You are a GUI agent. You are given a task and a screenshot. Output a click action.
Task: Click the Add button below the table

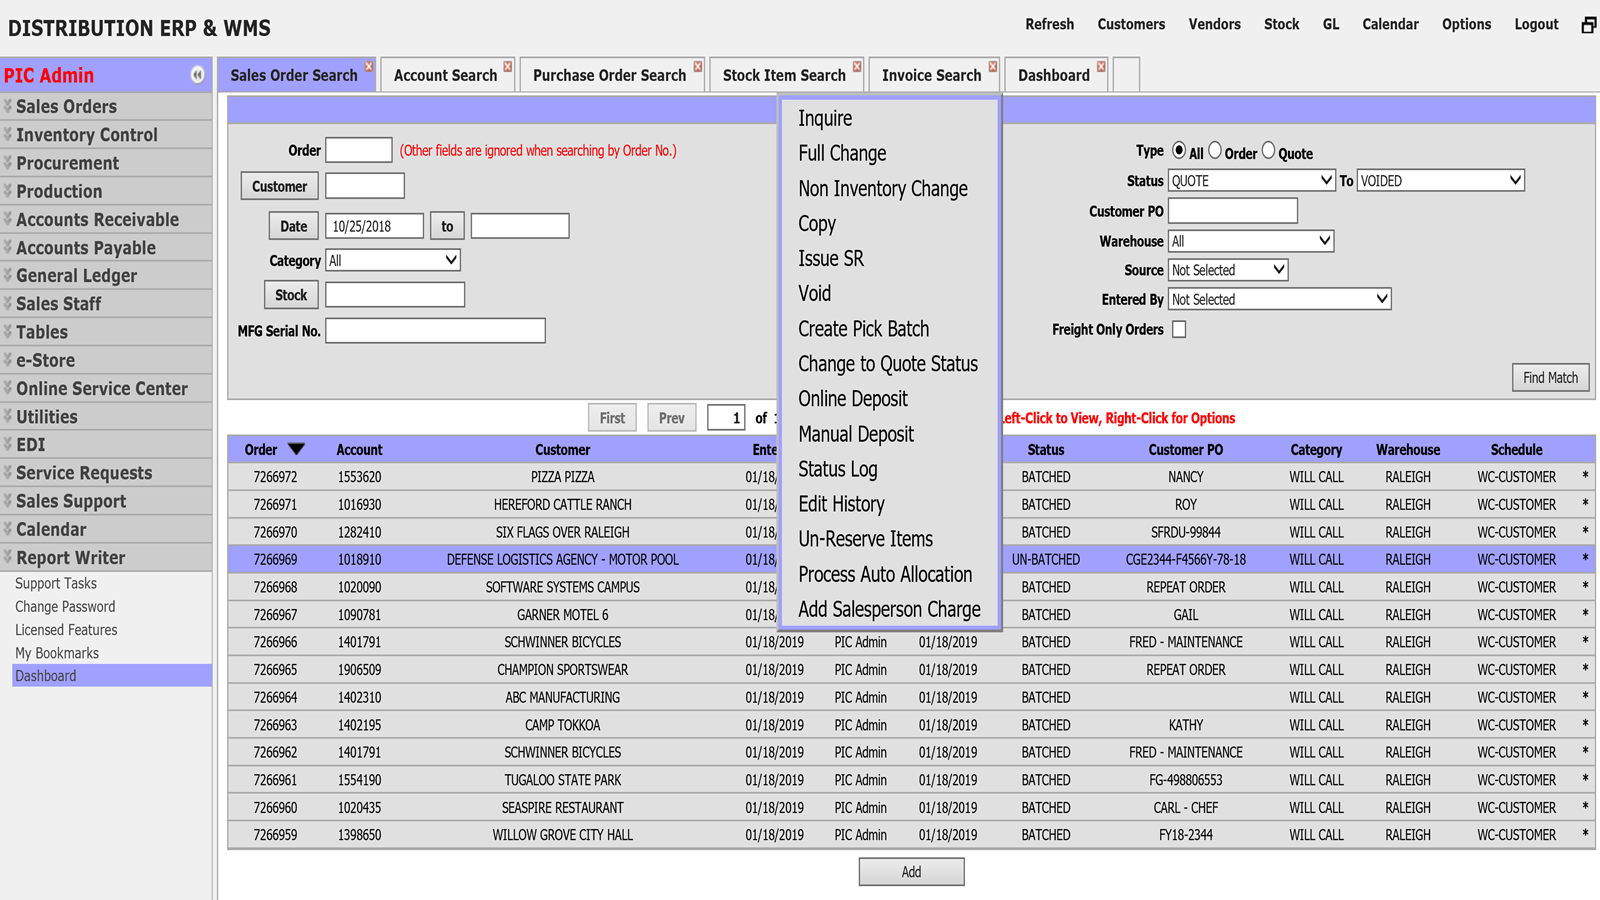[x=911, y=872]
